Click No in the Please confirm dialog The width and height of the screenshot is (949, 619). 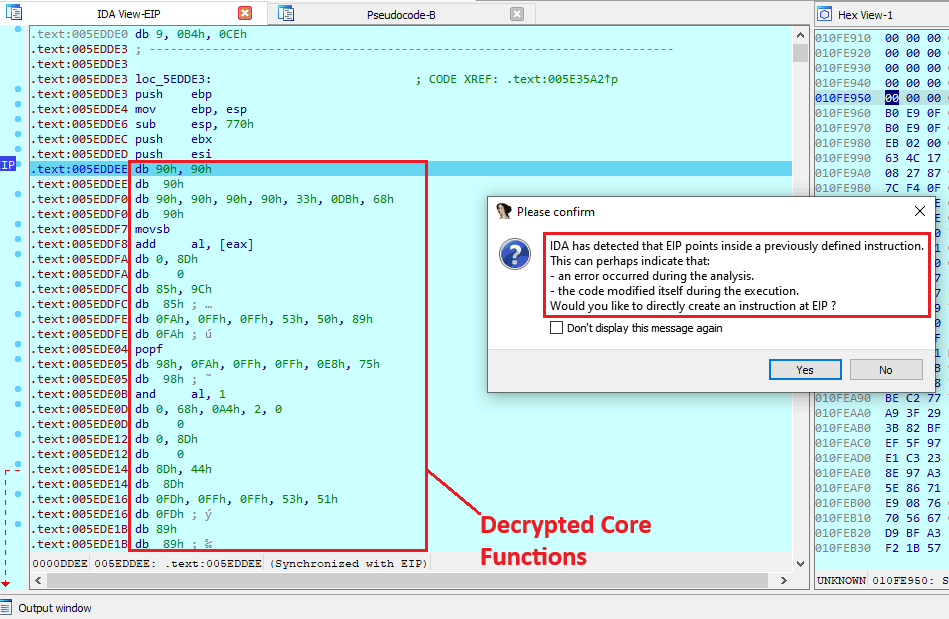coord(886,370)
